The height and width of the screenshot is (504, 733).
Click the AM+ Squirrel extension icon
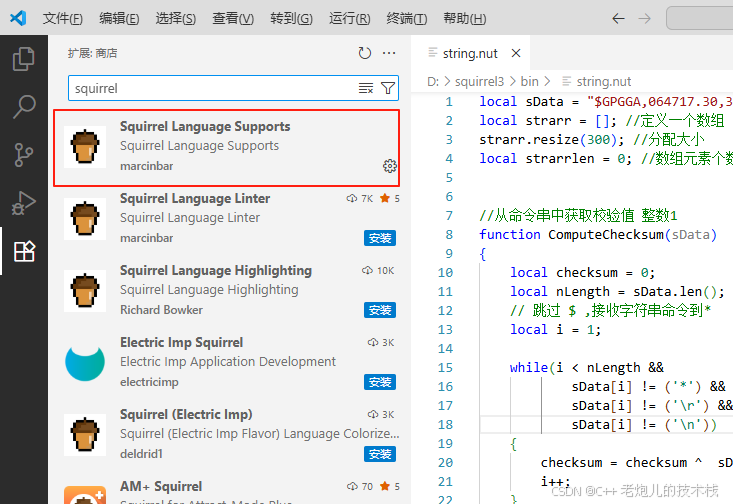click(x=85, y=495)
